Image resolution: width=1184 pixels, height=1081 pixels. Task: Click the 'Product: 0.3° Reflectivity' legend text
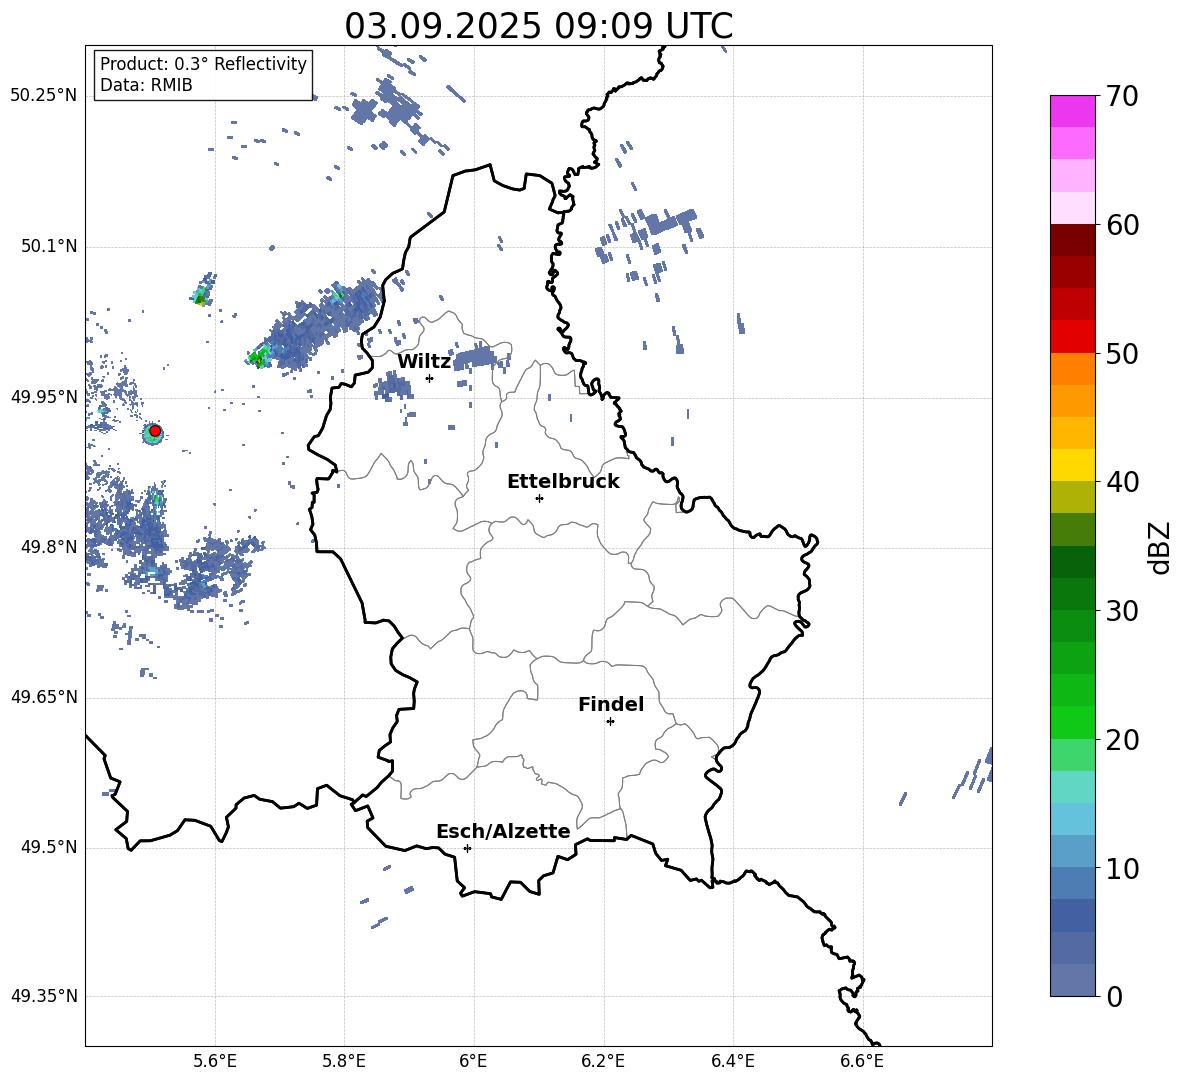[203, 64]
